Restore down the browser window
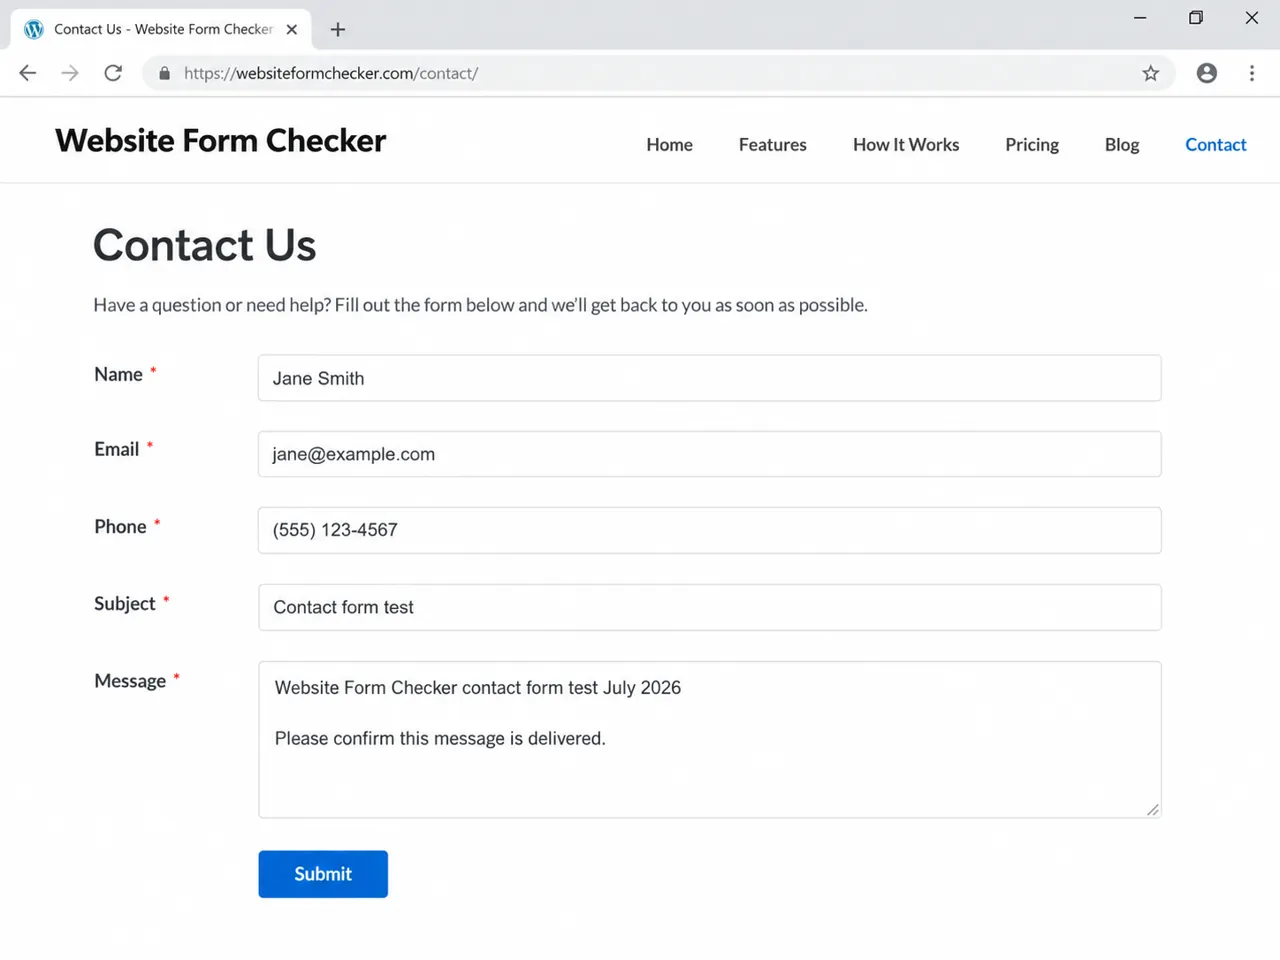 [1196, 18]
